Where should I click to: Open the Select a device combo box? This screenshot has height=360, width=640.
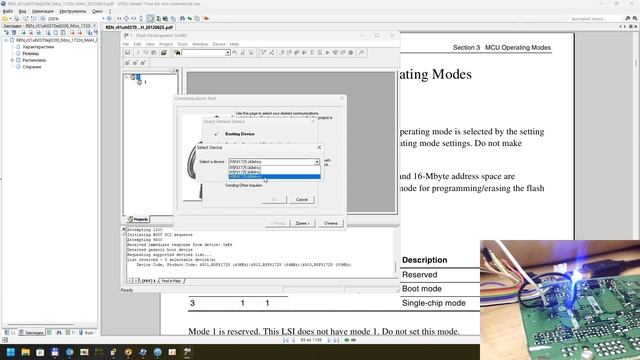coord(274,162)
